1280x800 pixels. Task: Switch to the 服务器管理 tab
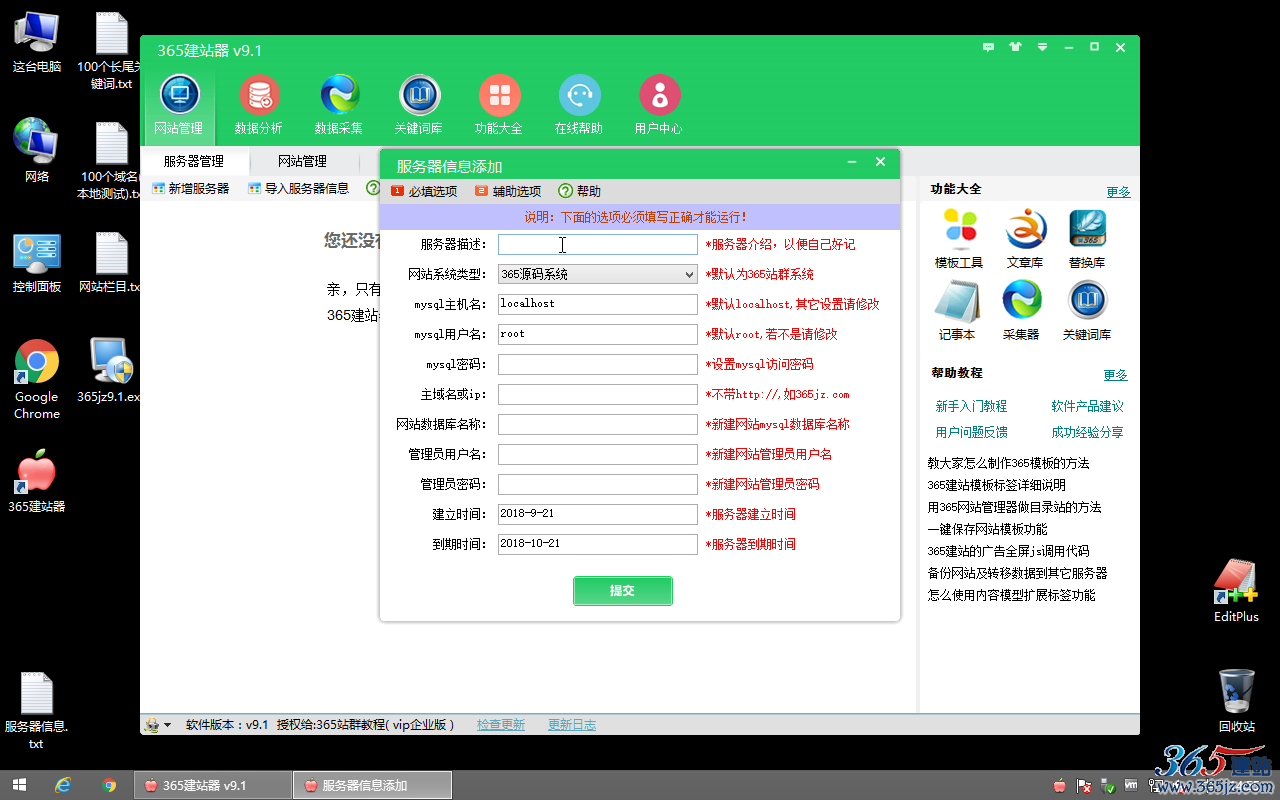(x=194, y=161)
